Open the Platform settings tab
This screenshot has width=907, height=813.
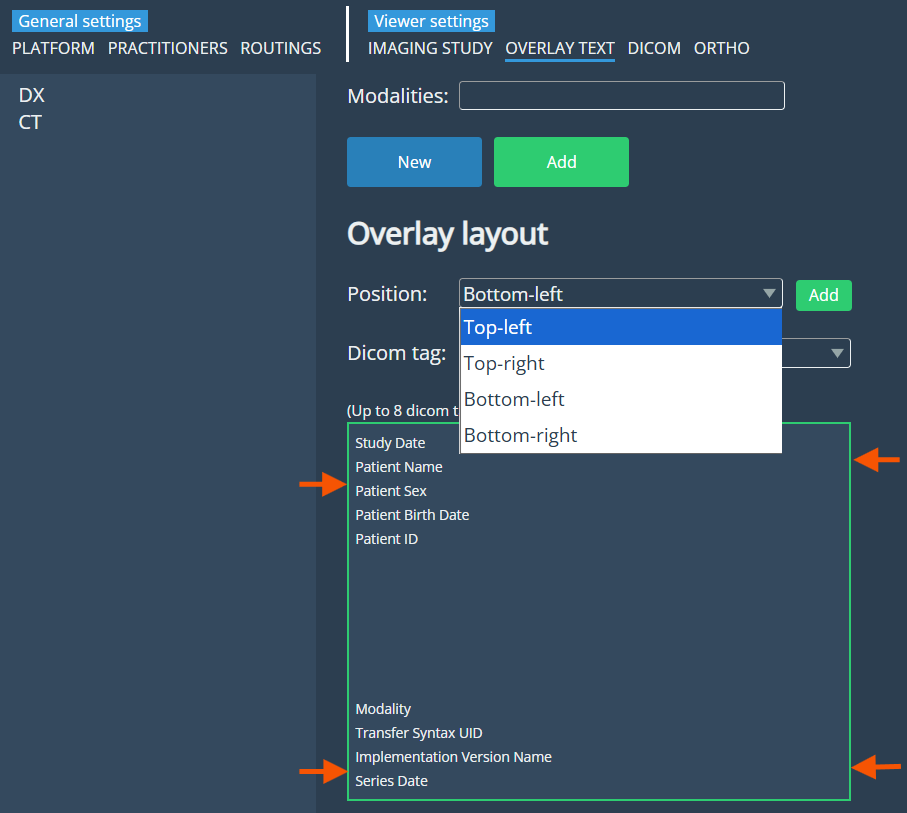click(x=53, y=48)
